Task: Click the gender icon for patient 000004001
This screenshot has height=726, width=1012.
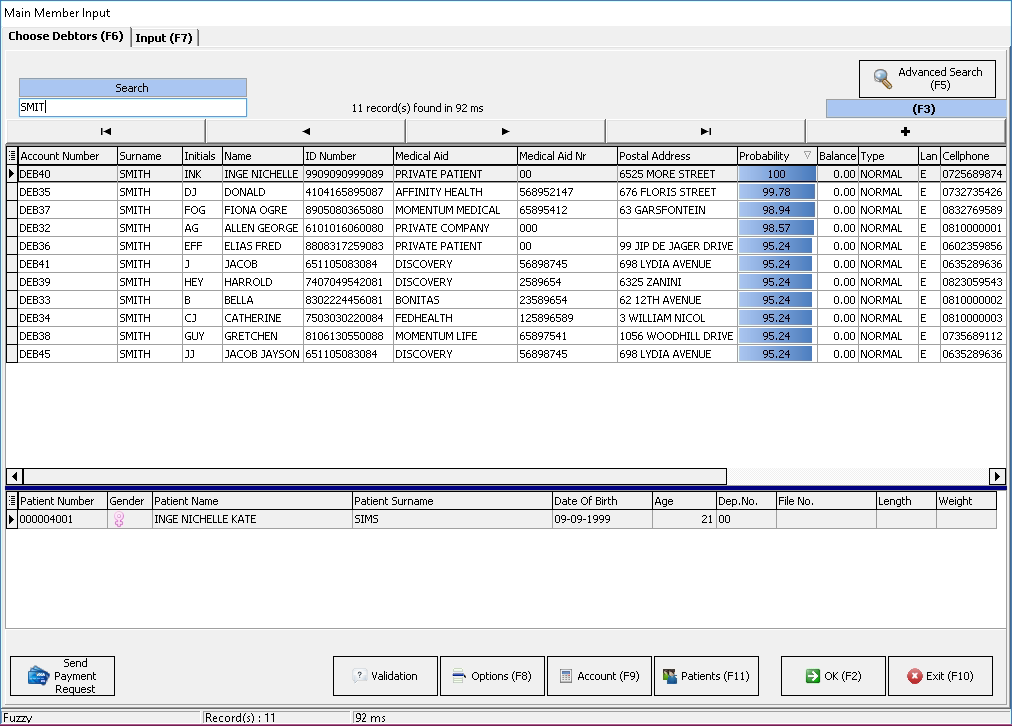Action: tap(118, 520)
